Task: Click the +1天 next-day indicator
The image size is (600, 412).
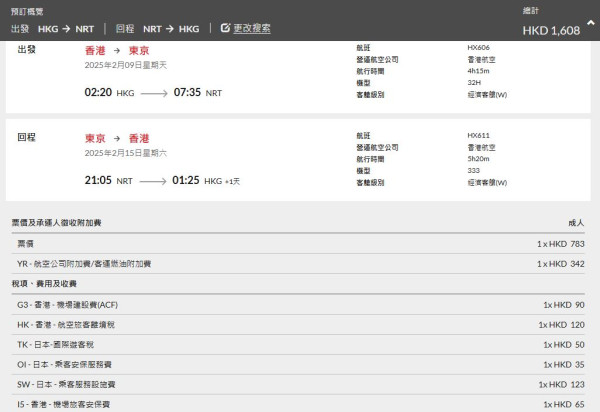Action: pos(232,181)
